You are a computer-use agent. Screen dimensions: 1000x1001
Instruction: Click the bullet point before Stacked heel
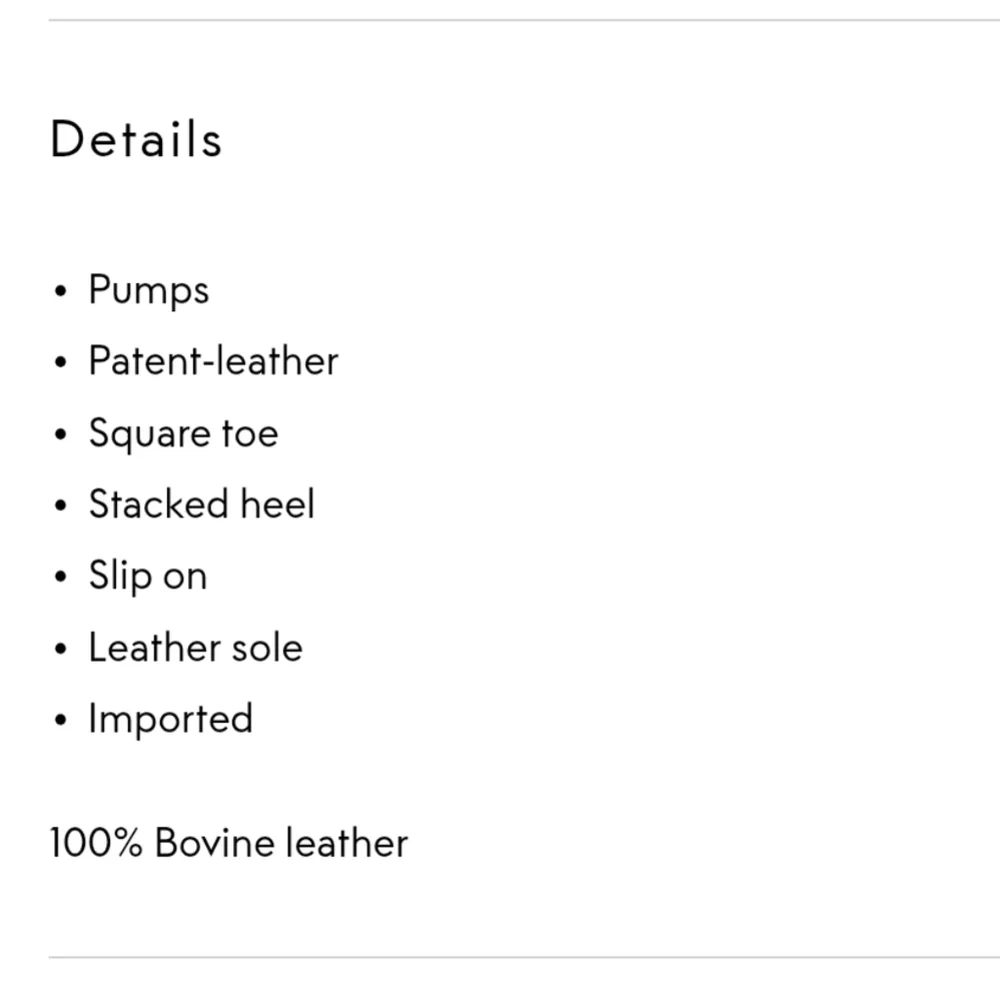click(61, 506)
